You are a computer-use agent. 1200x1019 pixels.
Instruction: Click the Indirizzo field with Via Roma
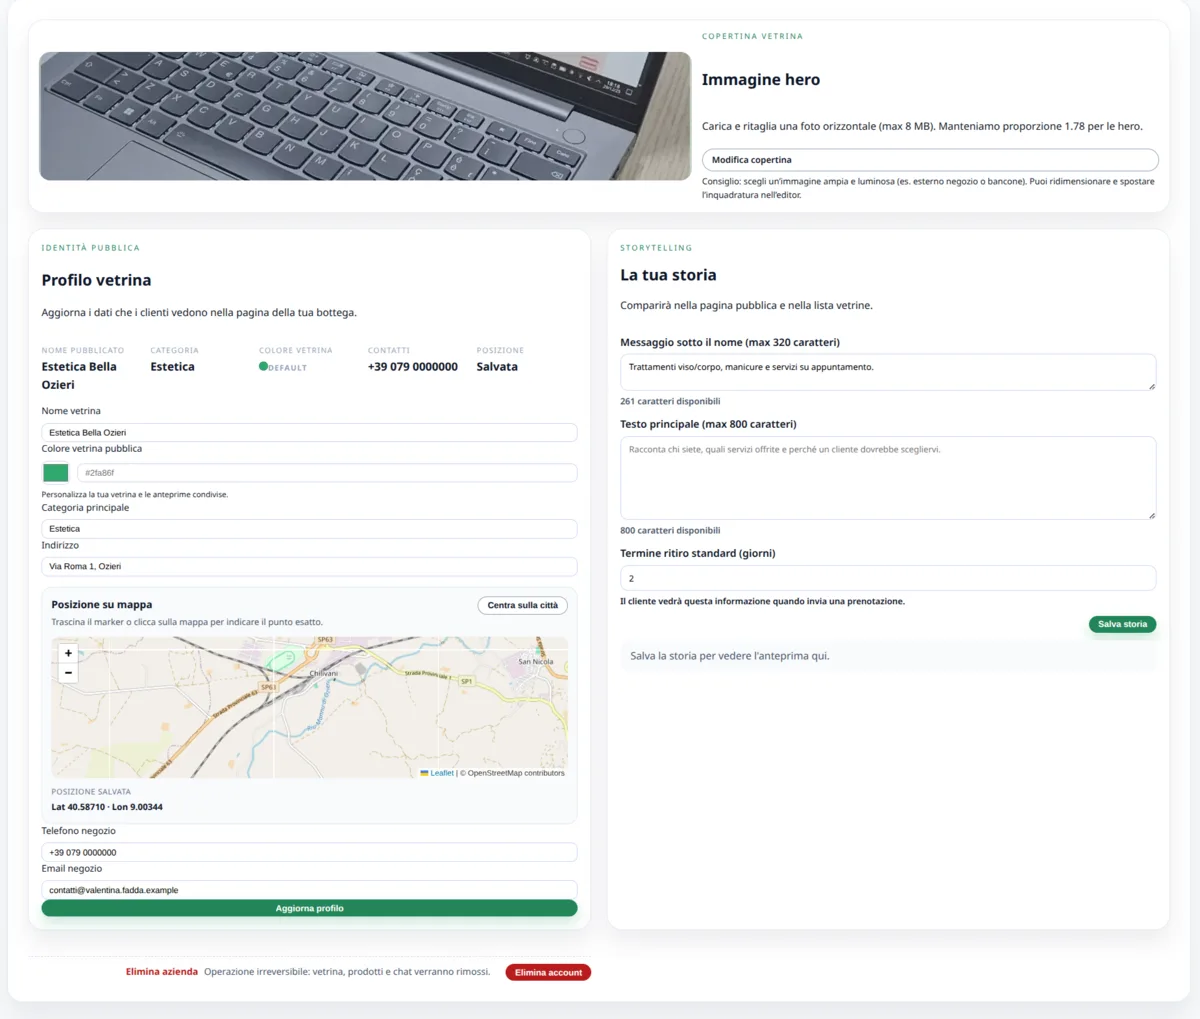(309, 566)
